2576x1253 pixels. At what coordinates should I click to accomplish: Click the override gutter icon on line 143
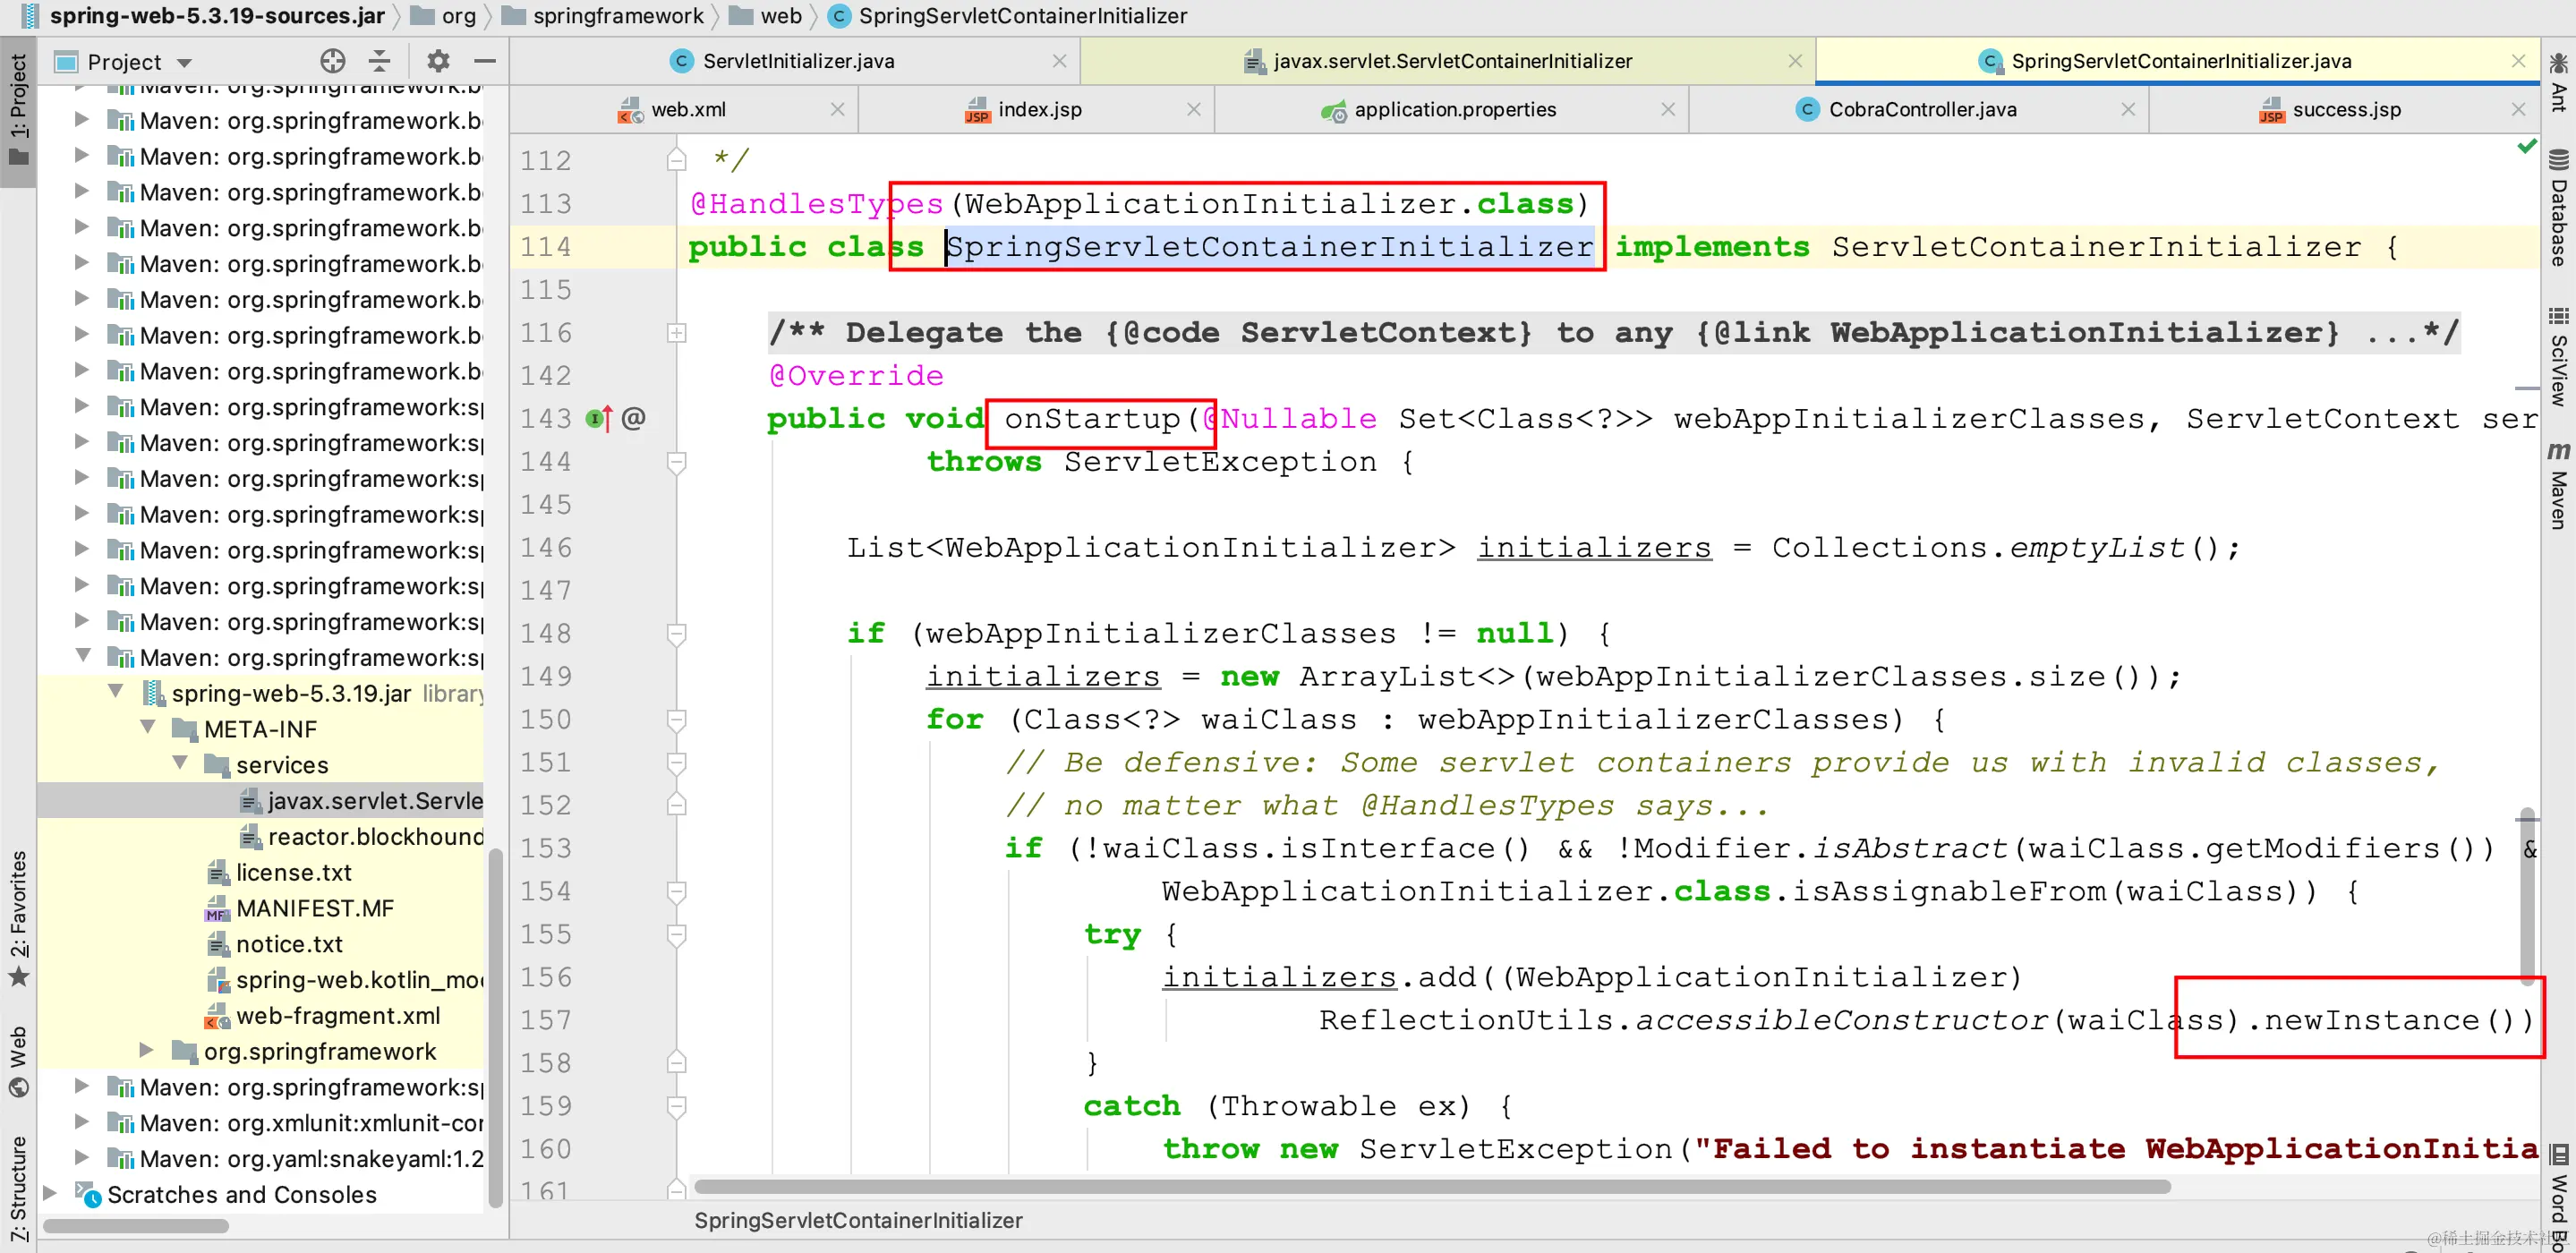(x=598, y=419)
